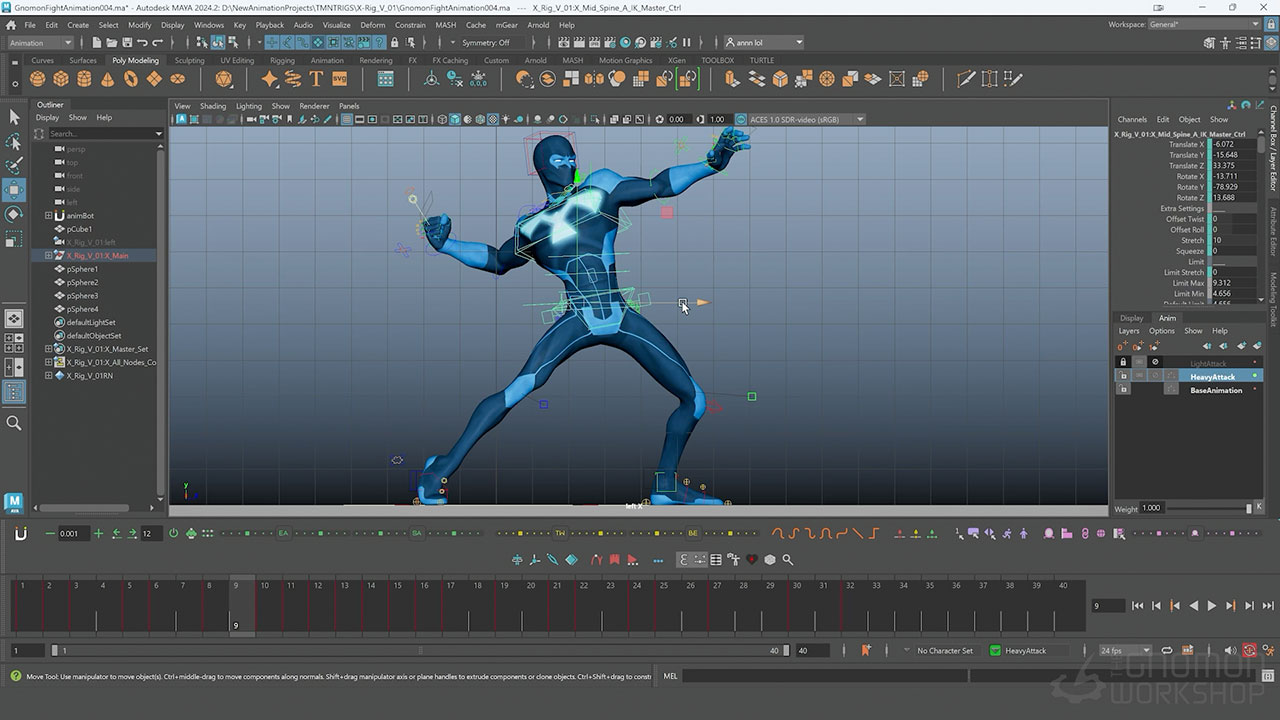Open the Animation menu set dropdown
This screenshot has height=720, width=1280.
40,43
